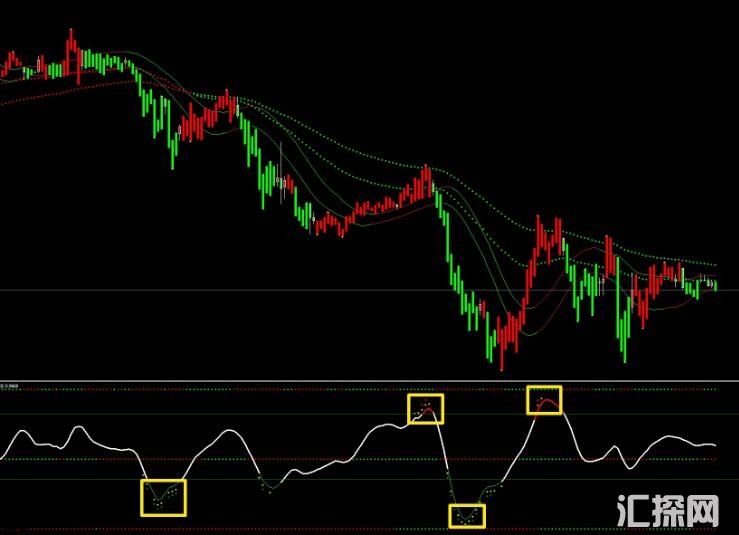Select the indicator value label in lower pane
The height and width of the screenshot is (535, 739).
[x=9, y=386]
